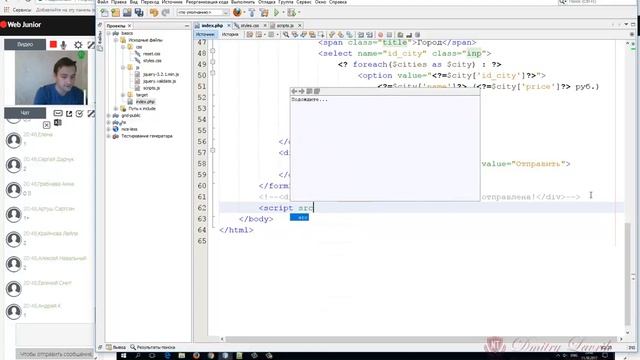Click the Debug Project icon
This screenshot has height=360, width=640.
point(291,13)
